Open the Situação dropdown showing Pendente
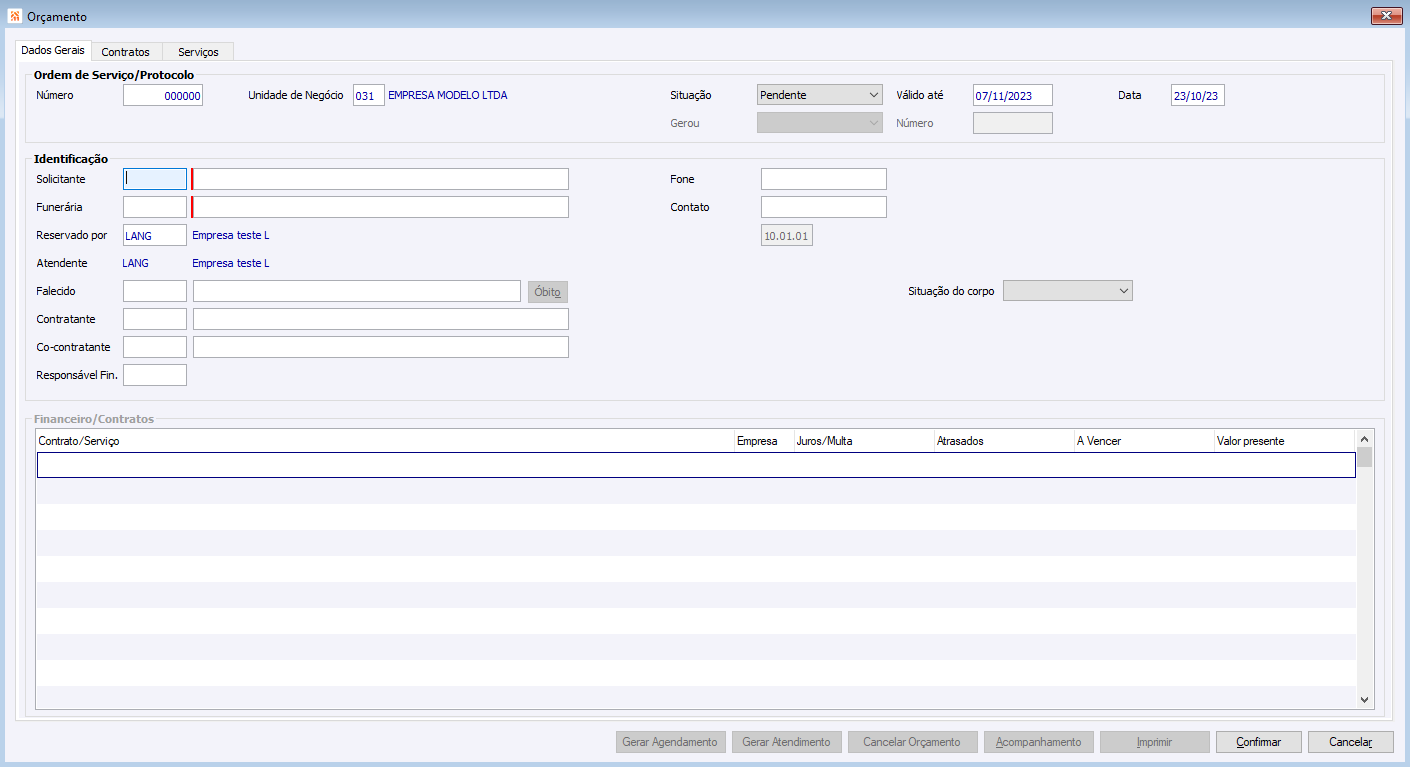Viewport: 1410px width, 767px height. tap(820, 95)
